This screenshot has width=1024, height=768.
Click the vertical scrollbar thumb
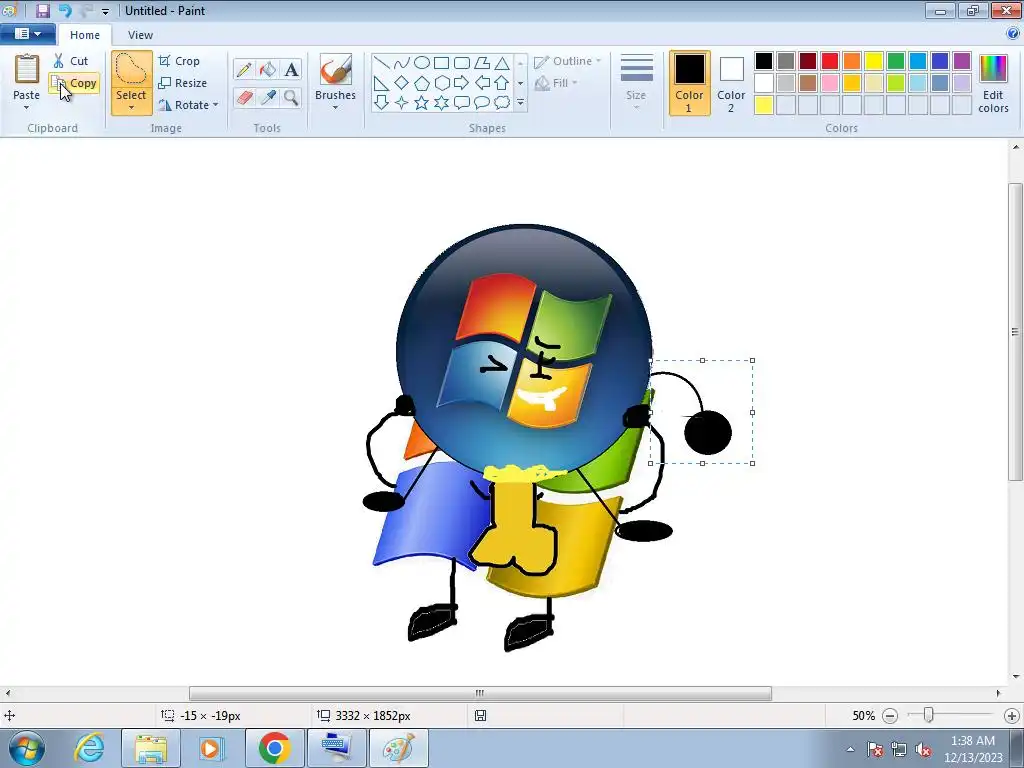[x=1015, y=332]
